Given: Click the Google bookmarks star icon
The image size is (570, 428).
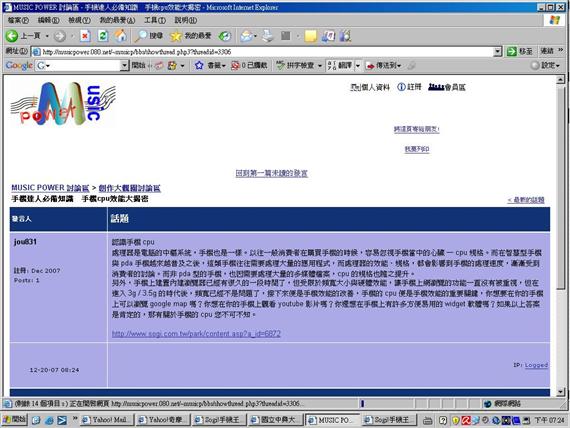Looking at the screenshot, I should click(199, 65).
